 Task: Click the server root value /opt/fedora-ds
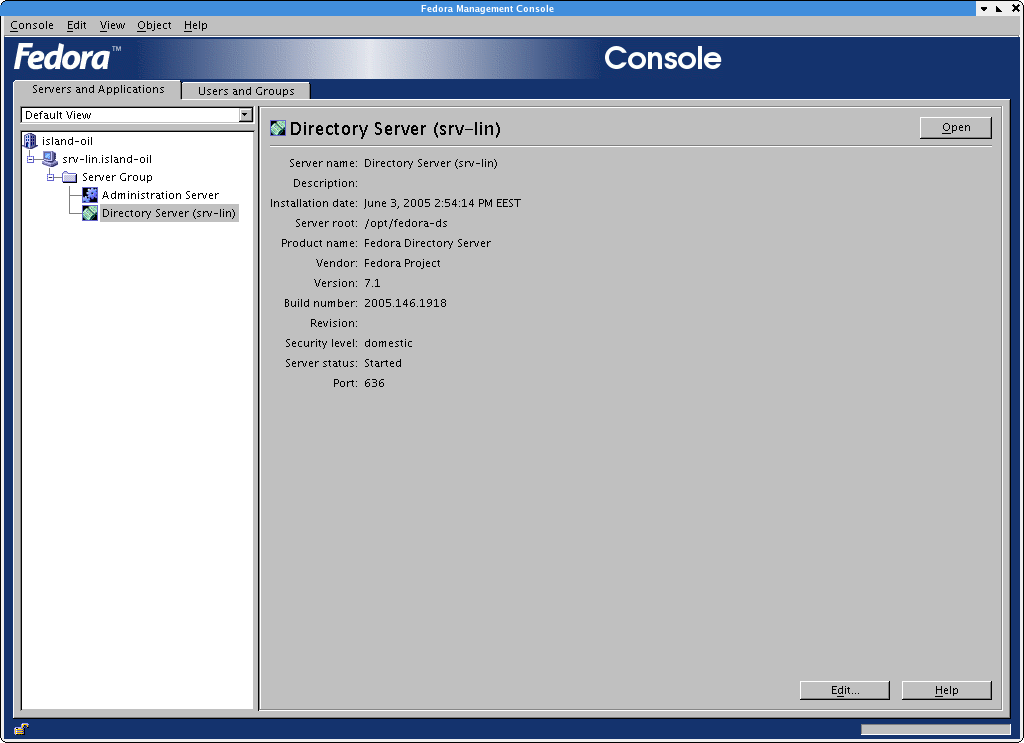coord(406,223)
